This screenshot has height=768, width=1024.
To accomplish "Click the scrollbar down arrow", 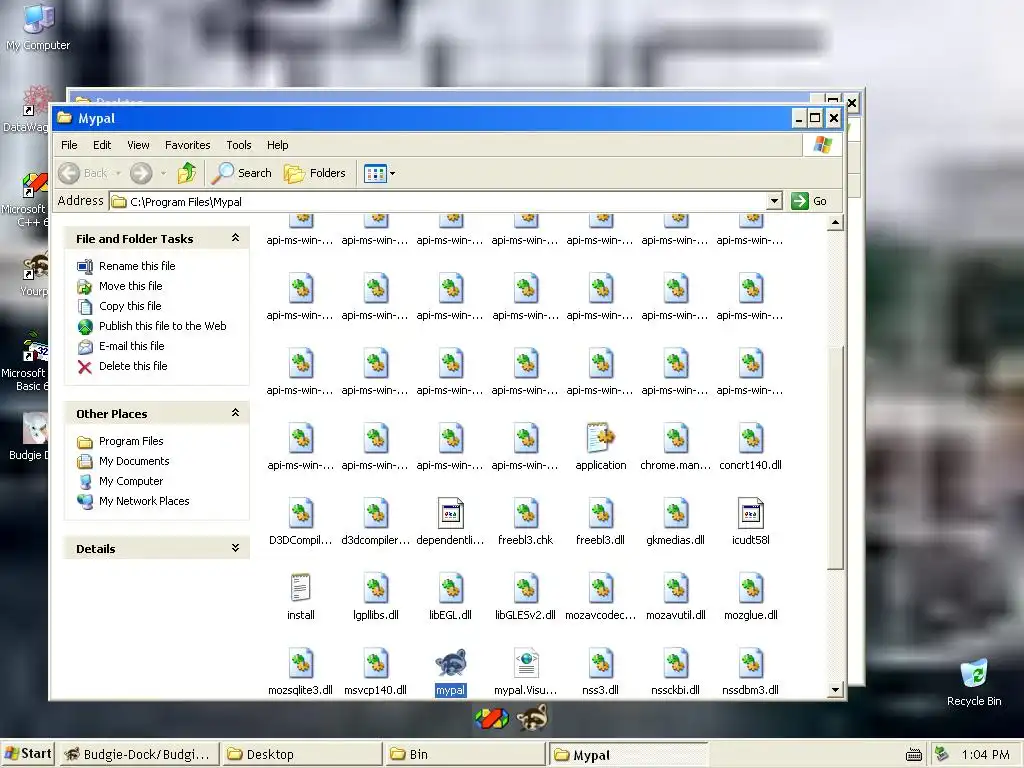I will pyautogui.click(x=835, y=690).
